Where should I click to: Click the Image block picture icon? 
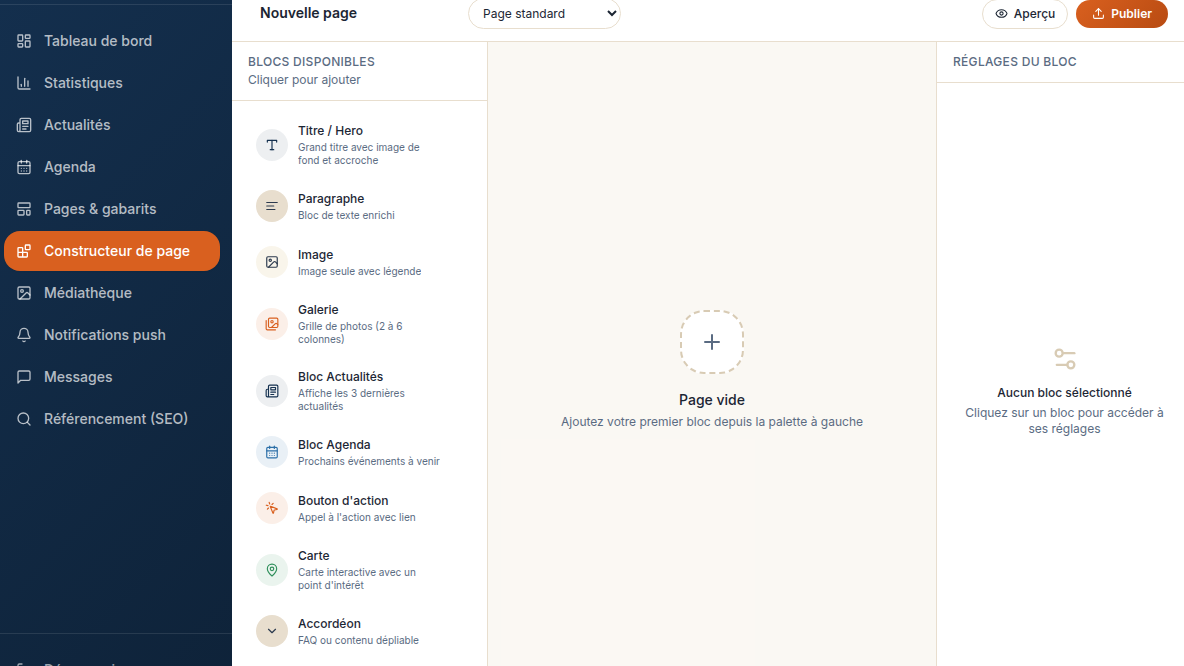[272, 262]
